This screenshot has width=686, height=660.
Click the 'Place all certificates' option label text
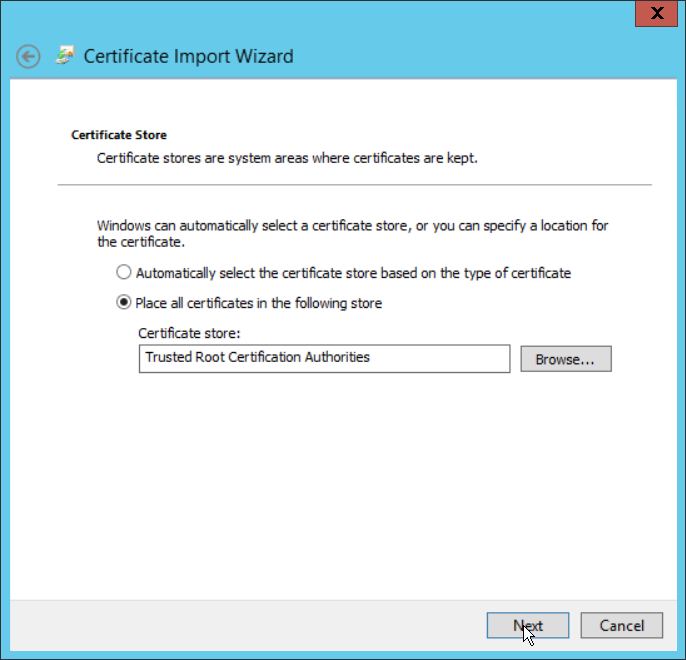coord(259,302)
